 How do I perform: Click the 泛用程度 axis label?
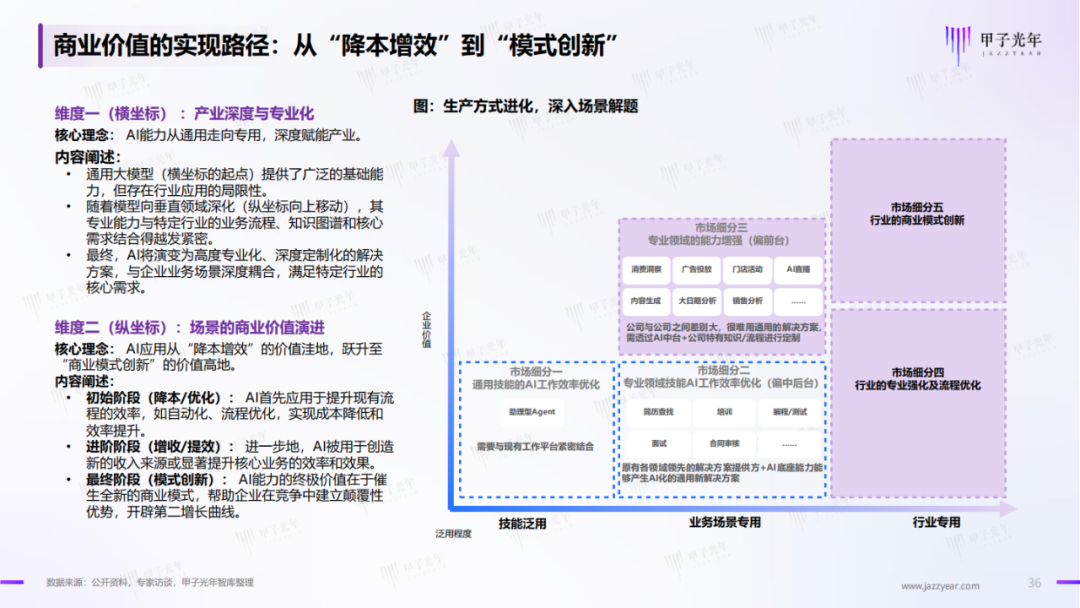(x=453, y=534)
